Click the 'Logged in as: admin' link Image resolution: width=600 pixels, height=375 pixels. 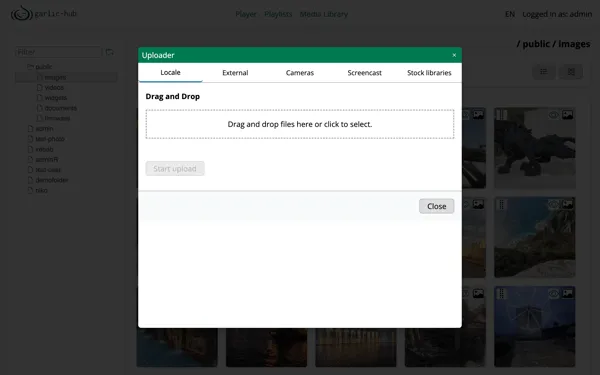pyautogui.click(x=557, y=14)
